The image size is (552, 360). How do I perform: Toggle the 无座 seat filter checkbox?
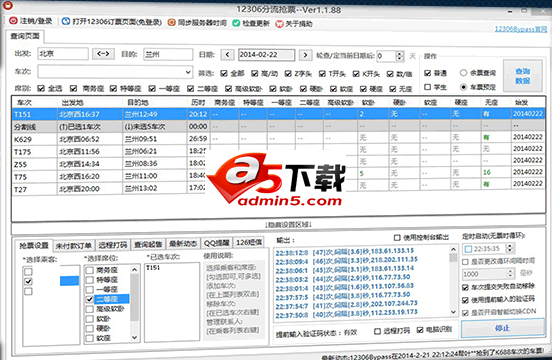[x=393, y=89]
